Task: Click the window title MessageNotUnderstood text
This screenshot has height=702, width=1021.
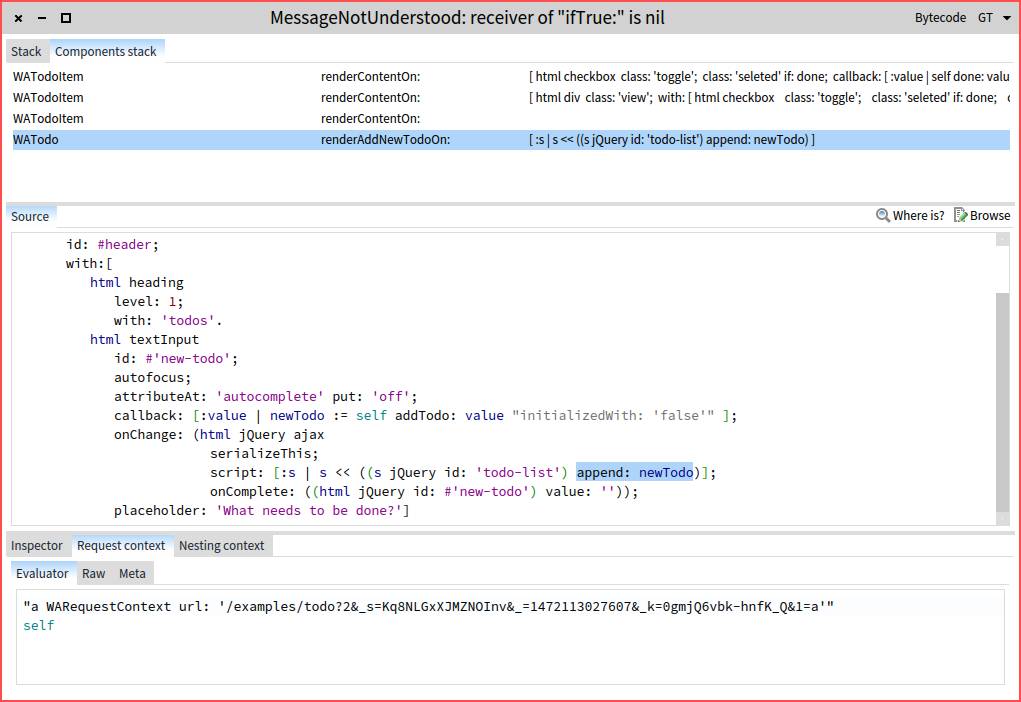Action: coord(467,18)
